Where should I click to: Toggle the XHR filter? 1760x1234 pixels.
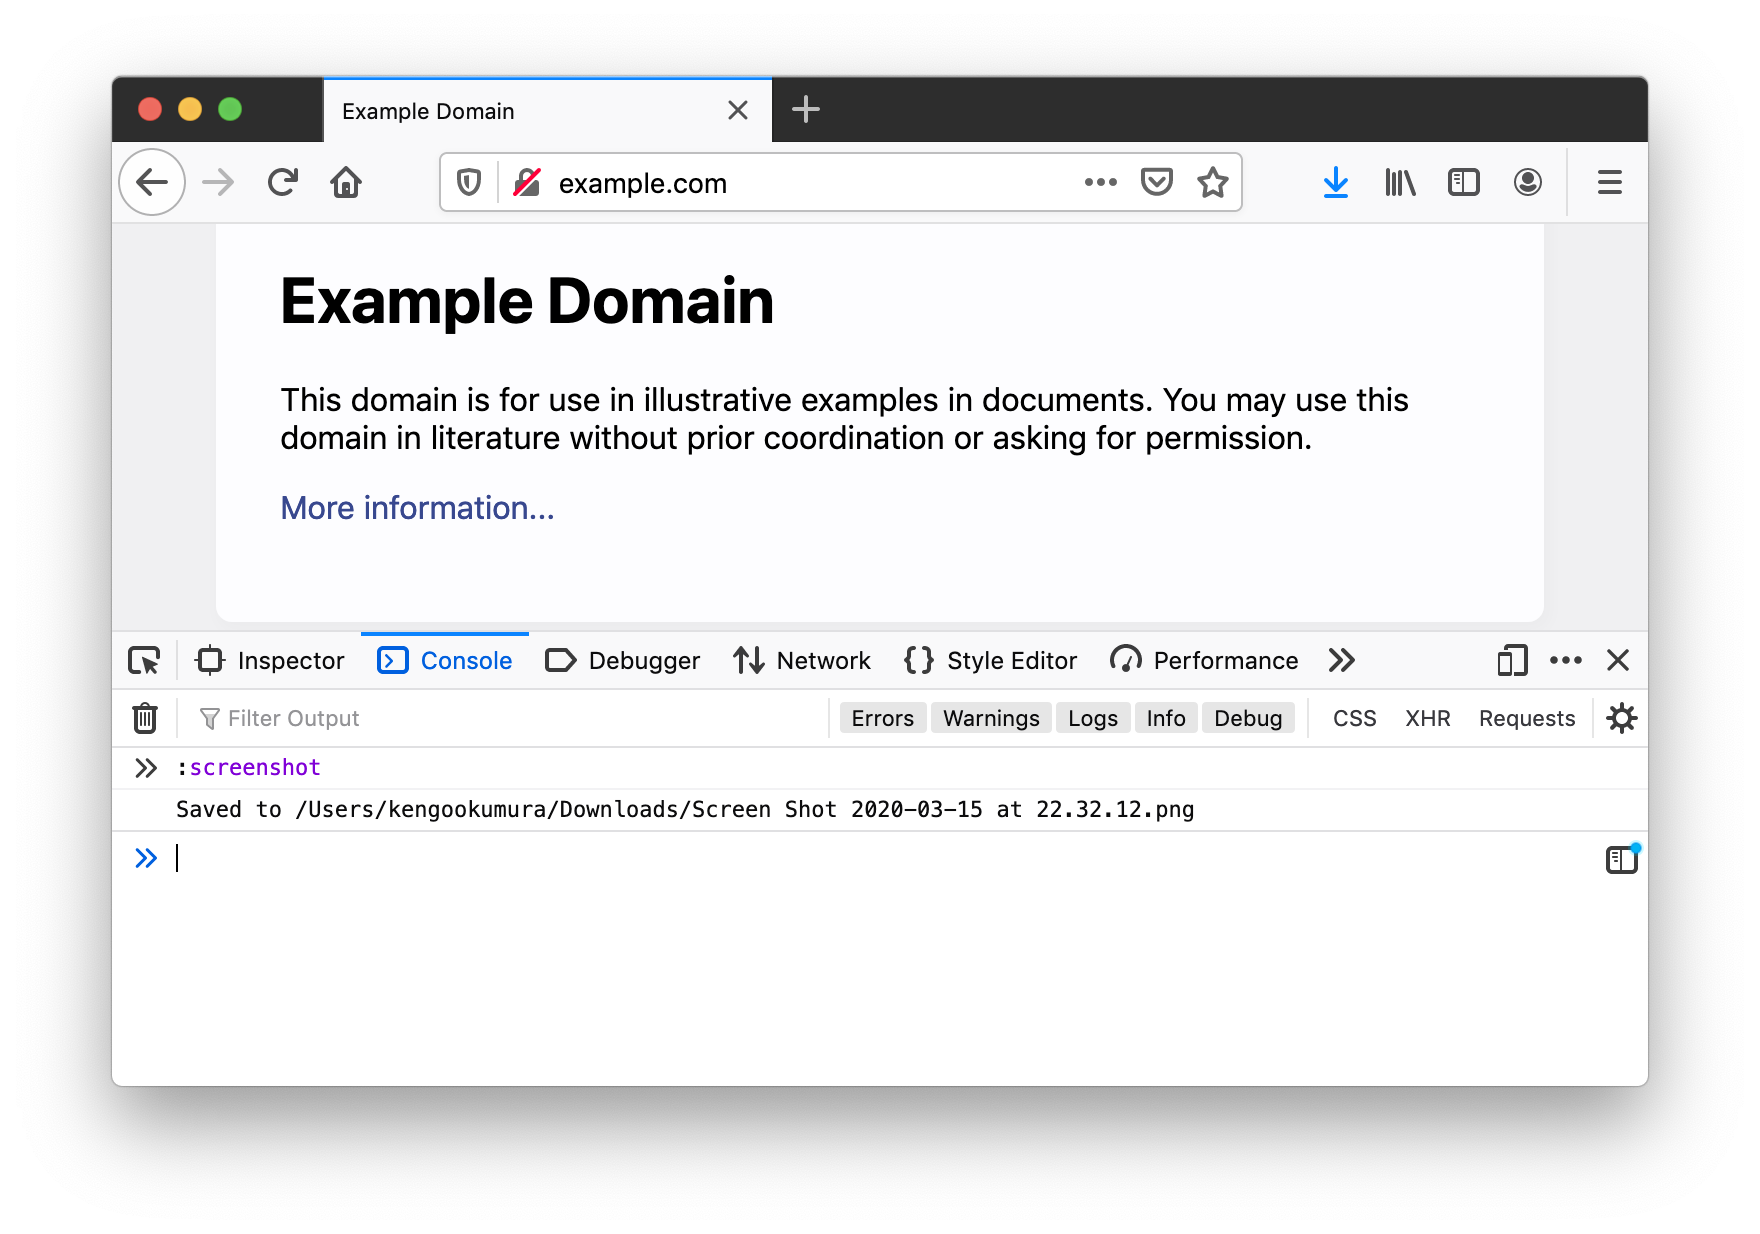pos(1428,718)
